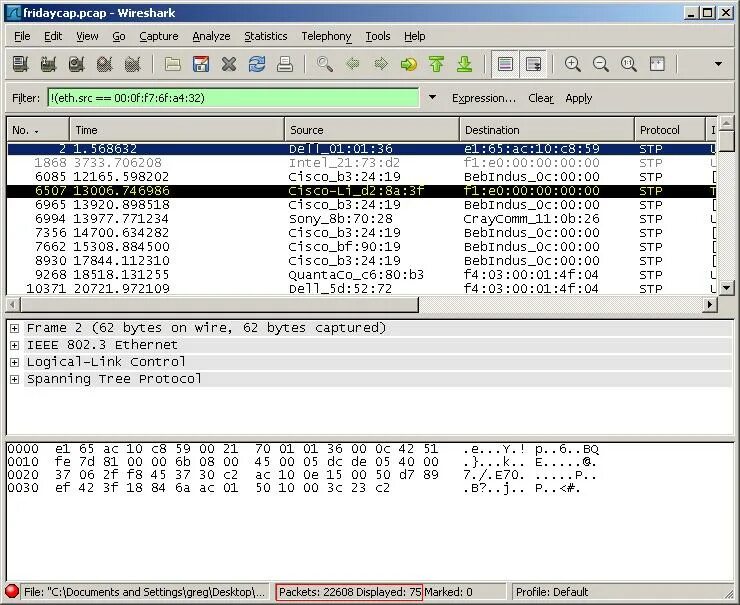Jump to last packet icon
Image resolution: width=740 pixels, height=605 pixels.
[465, 64]
